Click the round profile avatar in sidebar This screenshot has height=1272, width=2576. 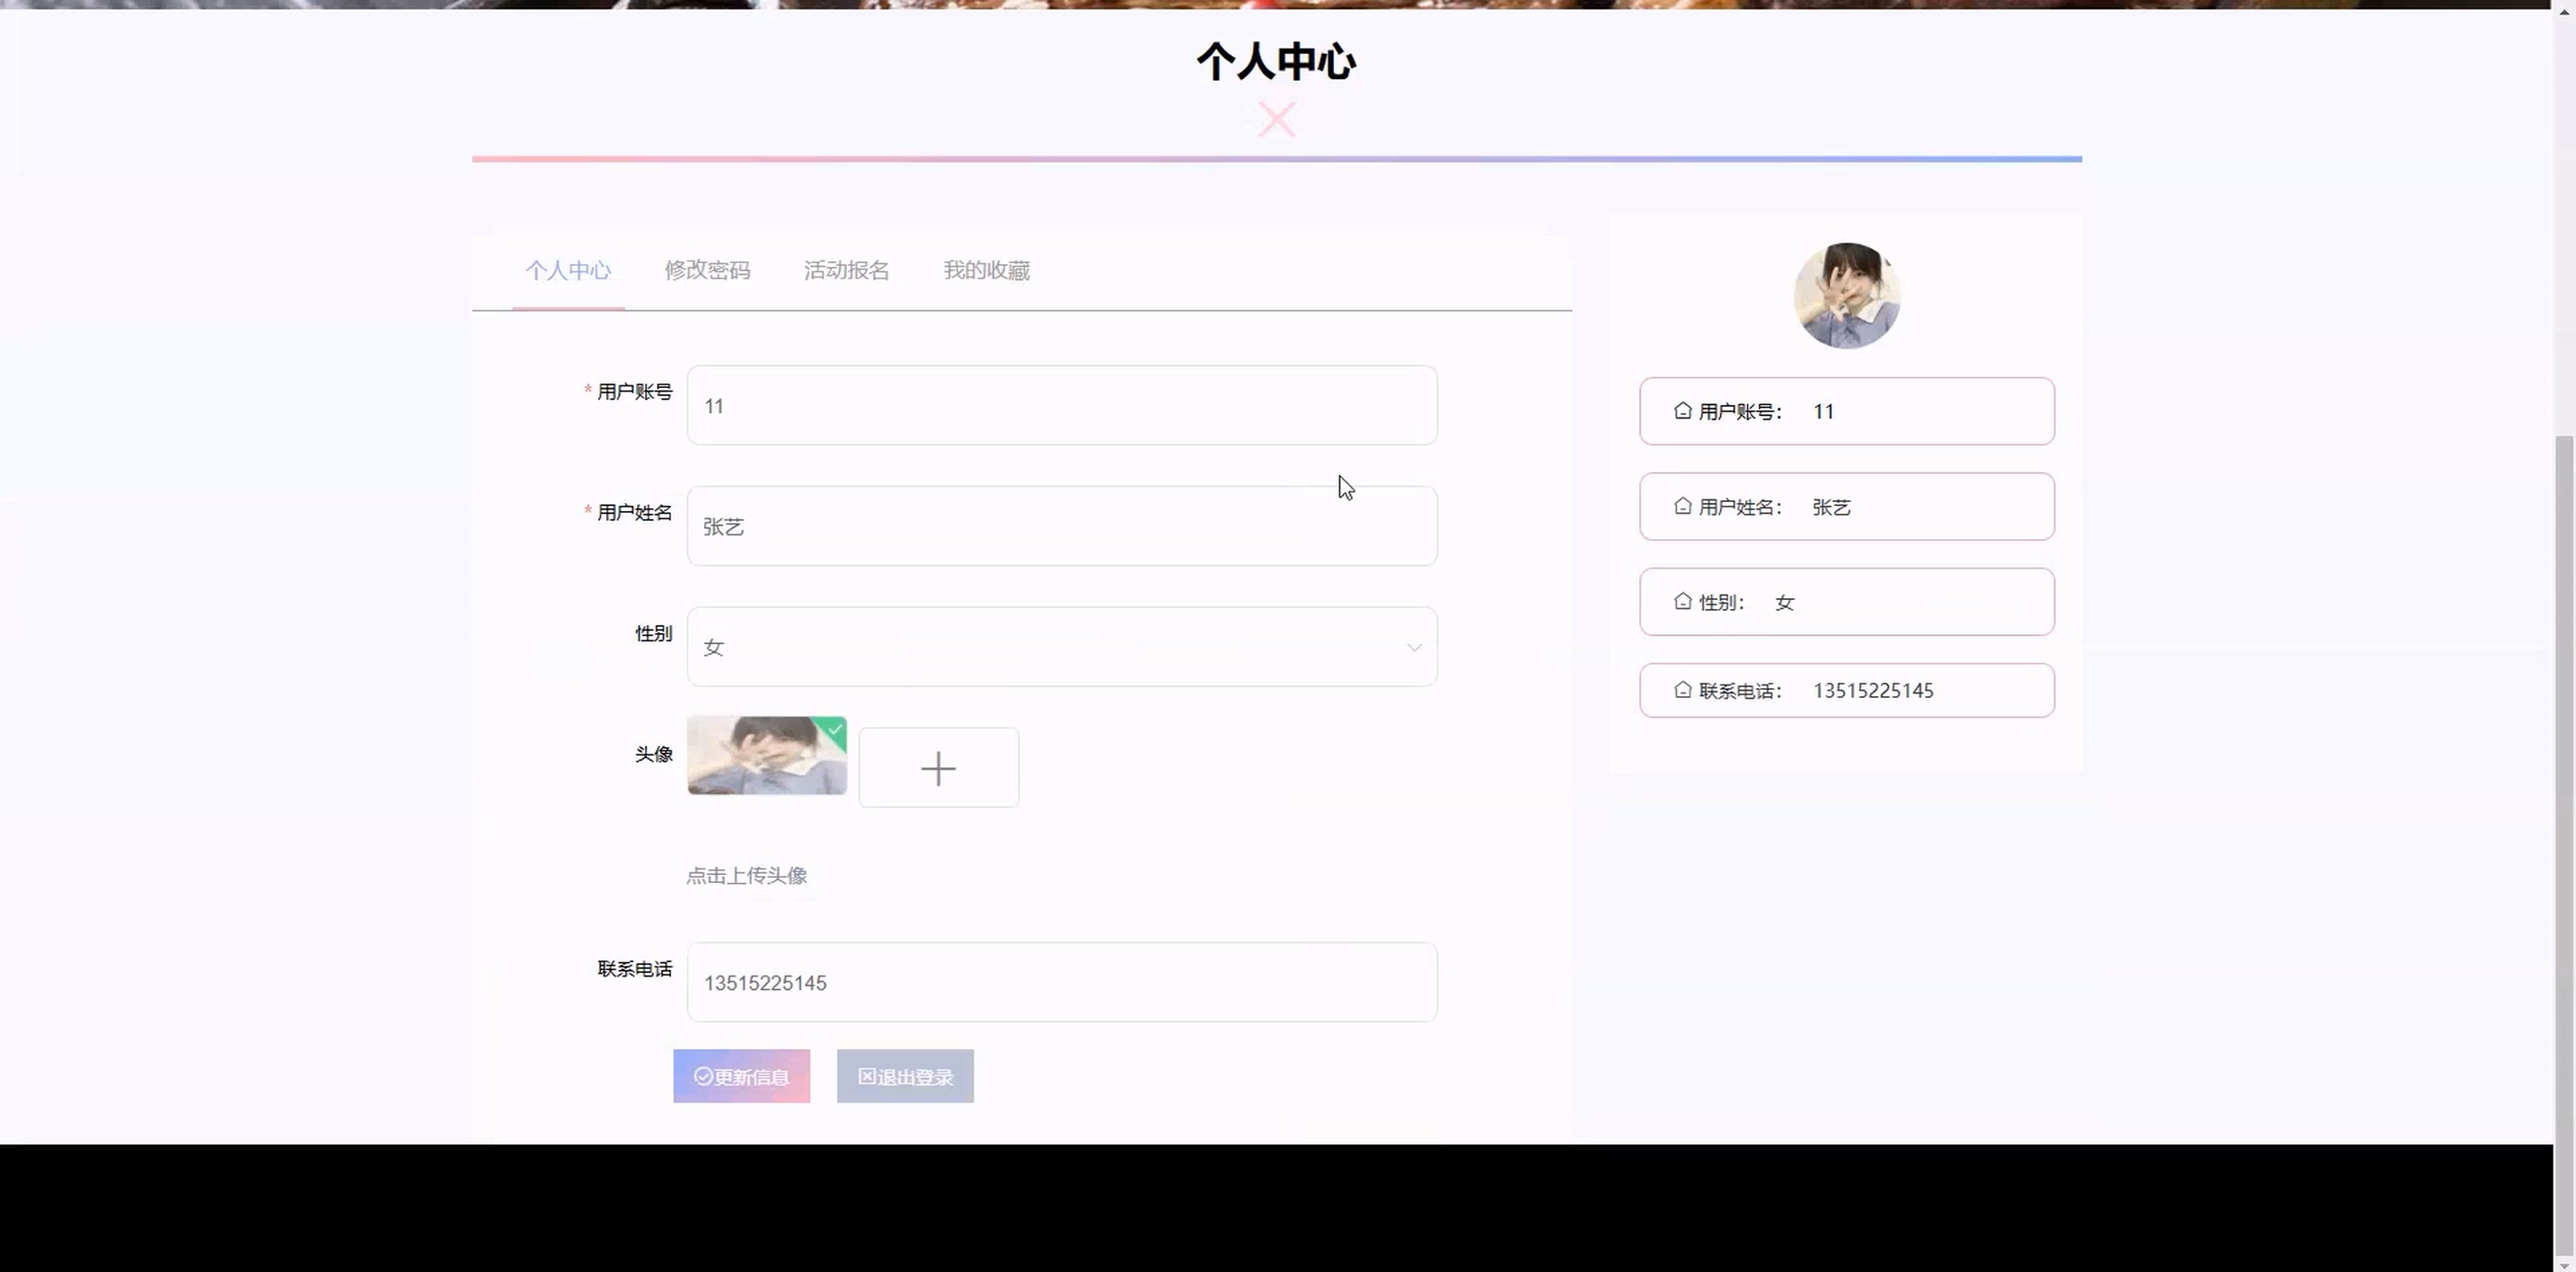[1847, 295]
